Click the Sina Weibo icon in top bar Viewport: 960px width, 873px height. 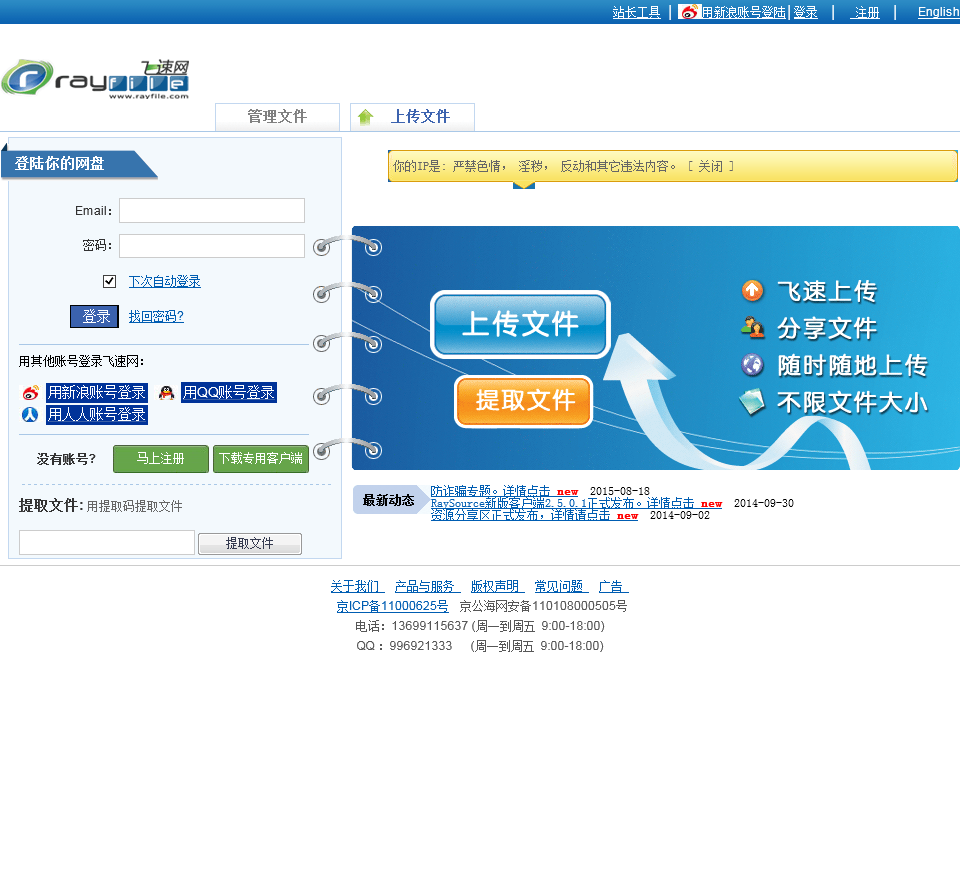689,12
